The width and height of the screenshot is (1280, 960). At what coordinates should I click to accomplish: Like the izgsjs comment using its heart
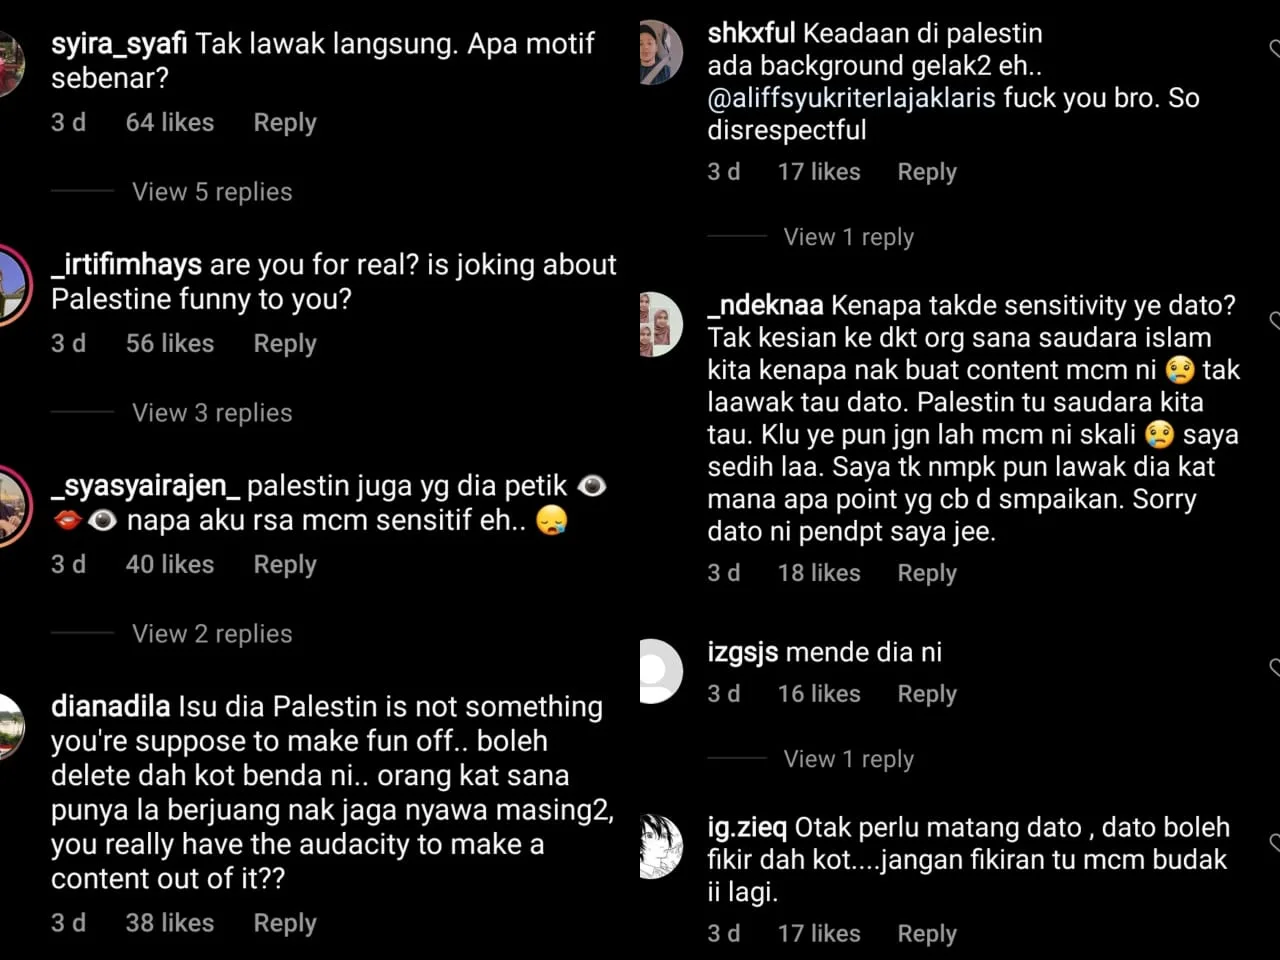[x=1275, y=667]
